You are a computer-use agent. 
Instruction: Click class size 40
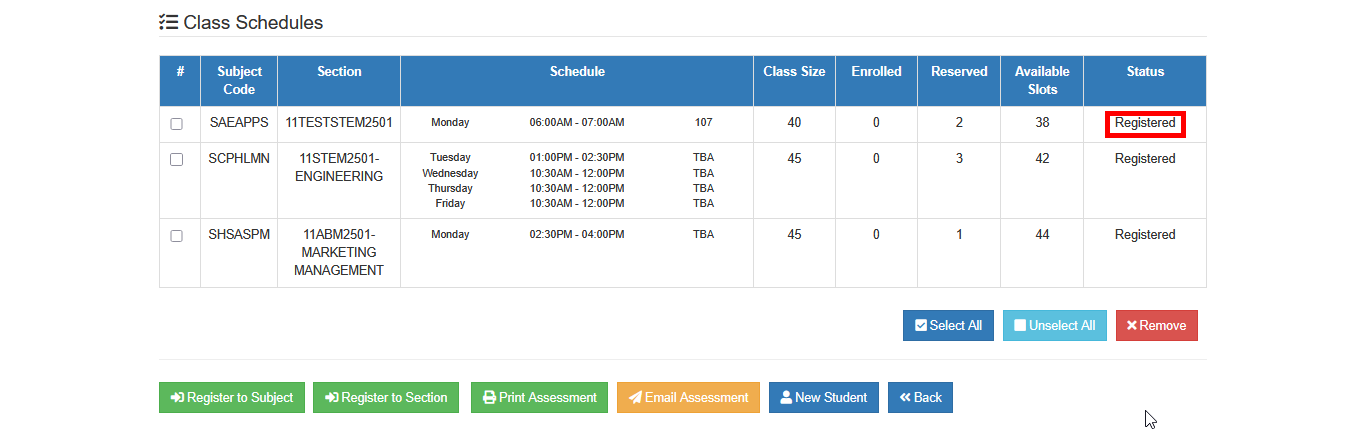point(794,123)
